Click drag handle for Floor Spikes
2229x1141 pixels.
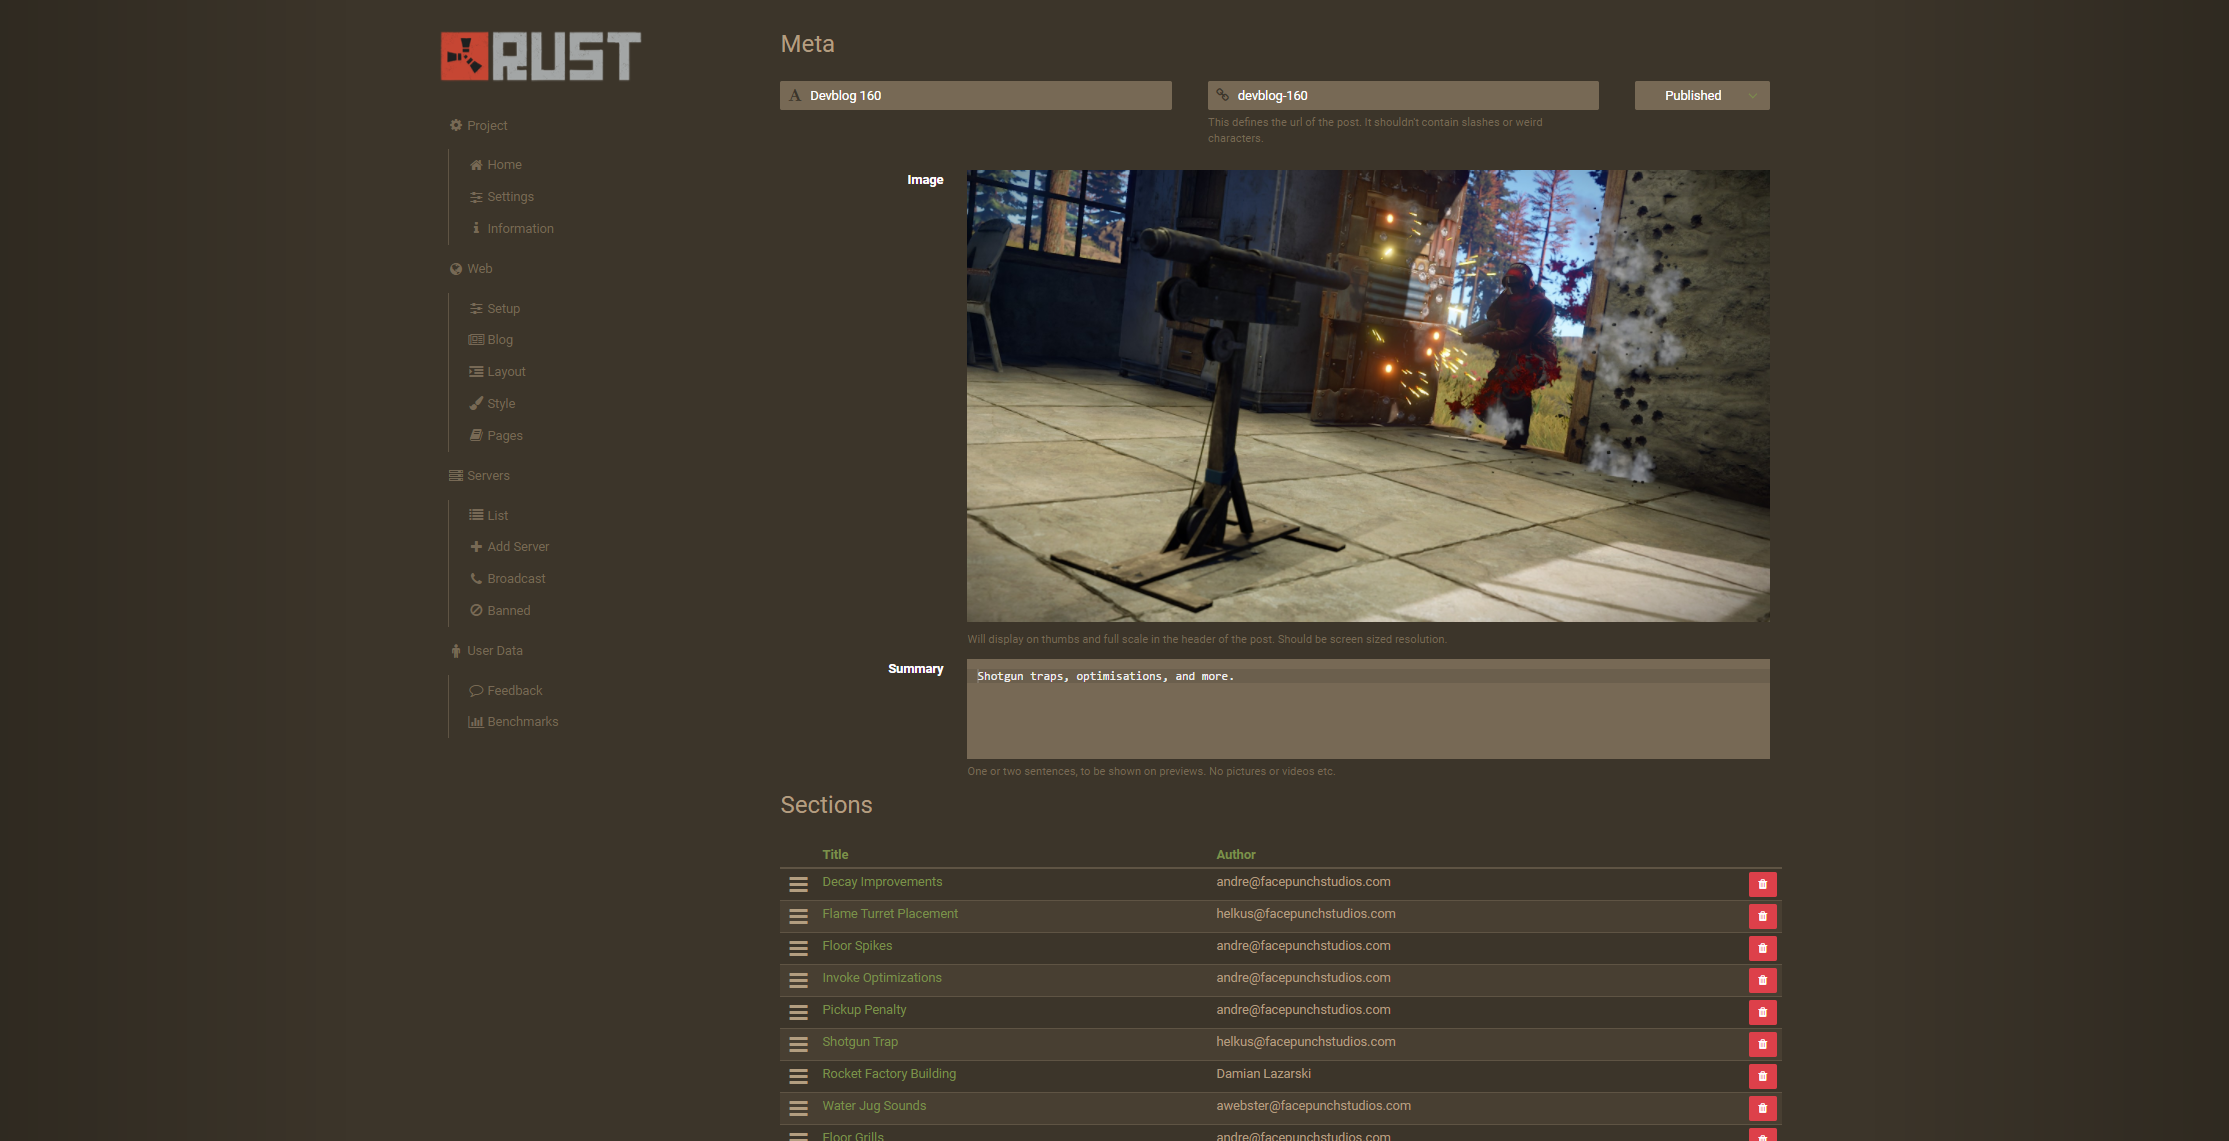pyautogui.click(x=798, y=948)
